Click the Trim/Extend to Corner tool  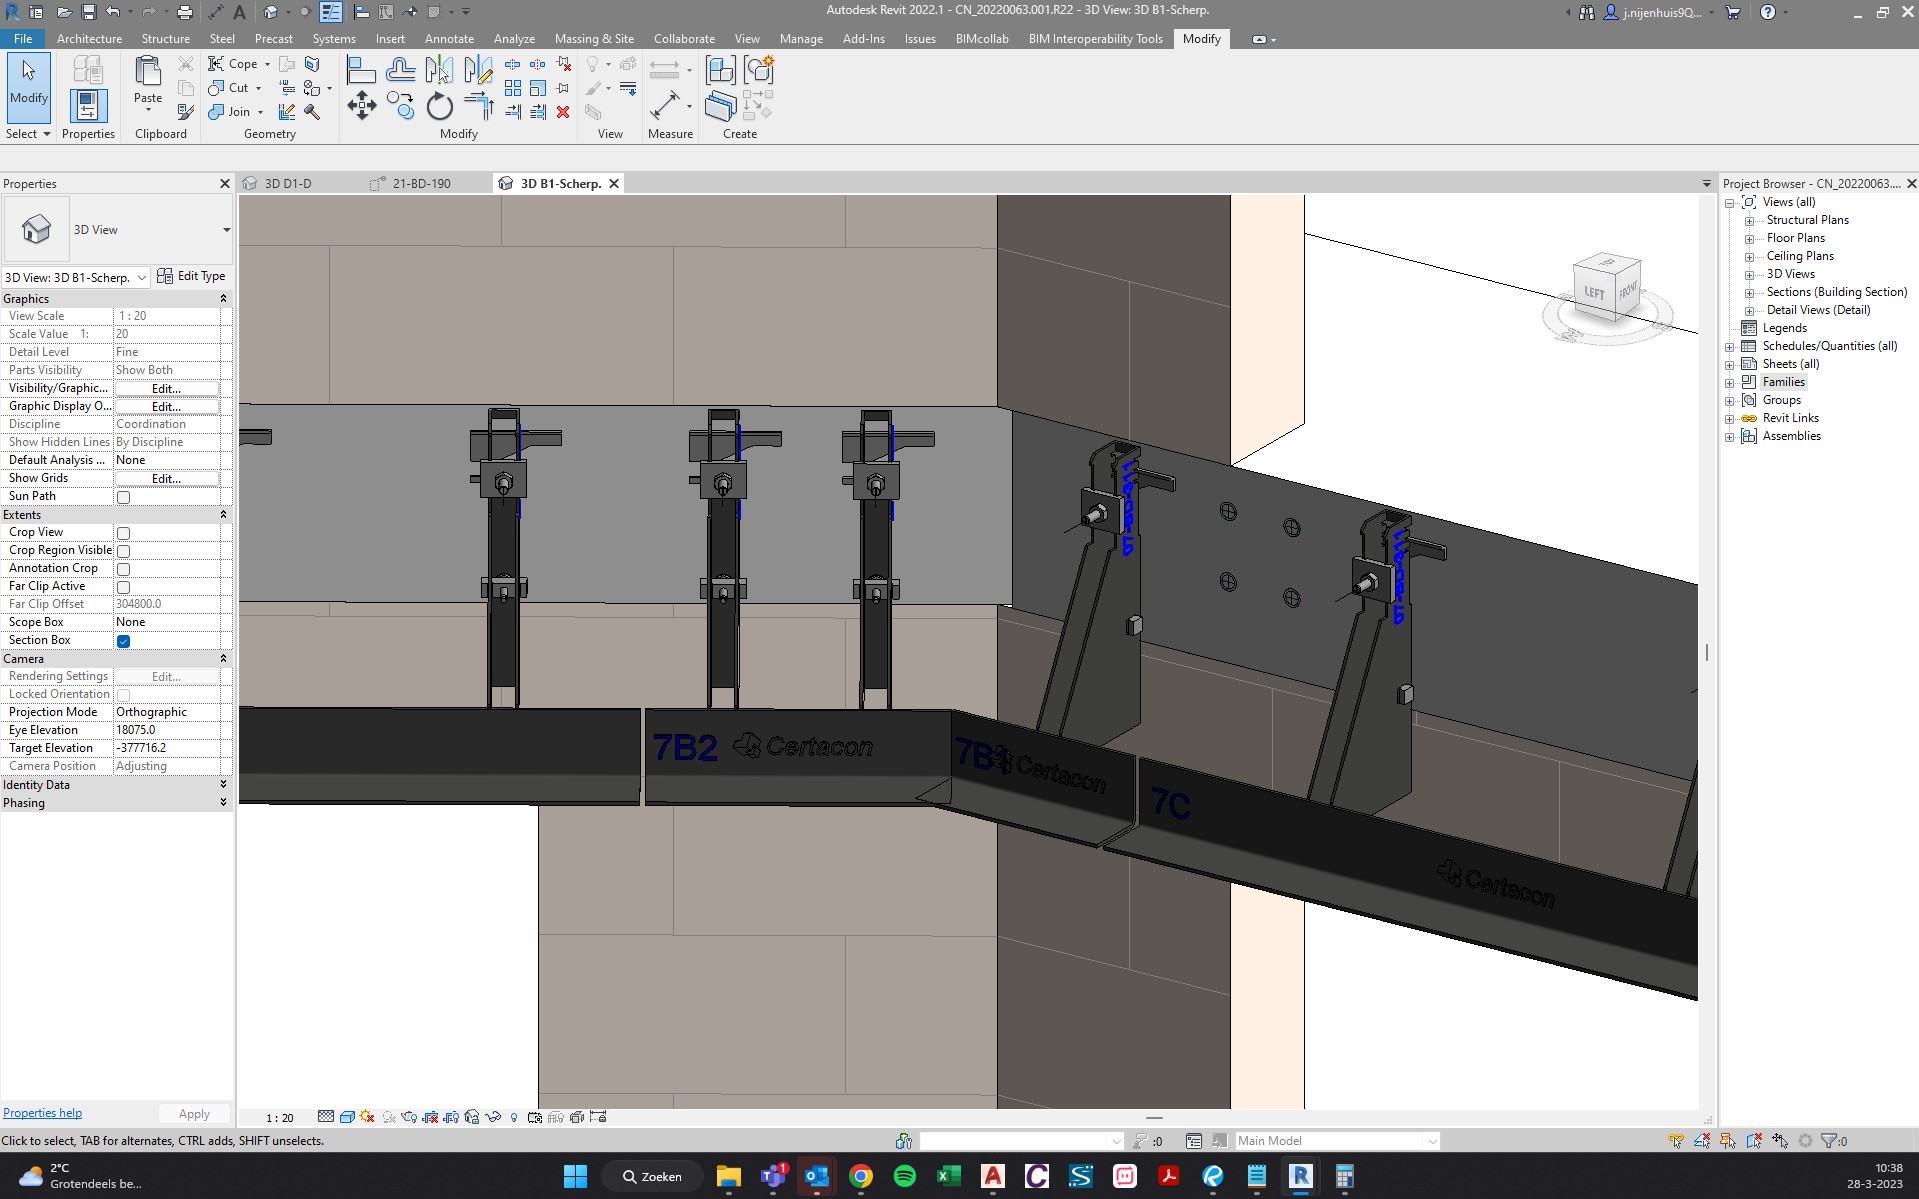479,105
